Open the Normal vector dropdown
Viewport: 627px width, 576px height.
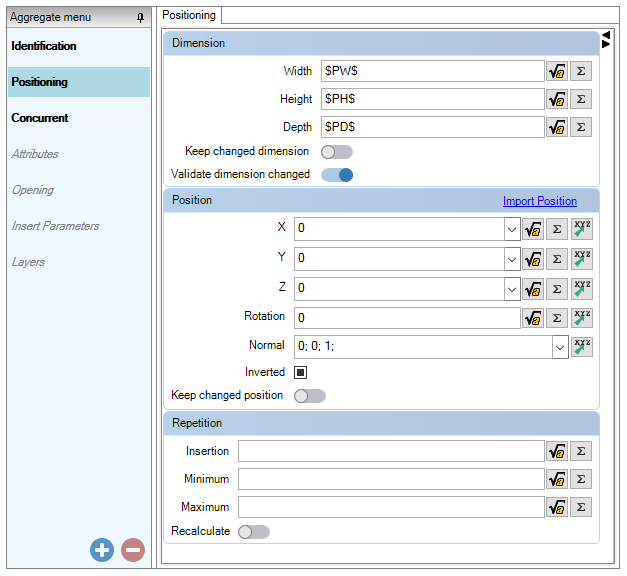[x=560, y=347]
